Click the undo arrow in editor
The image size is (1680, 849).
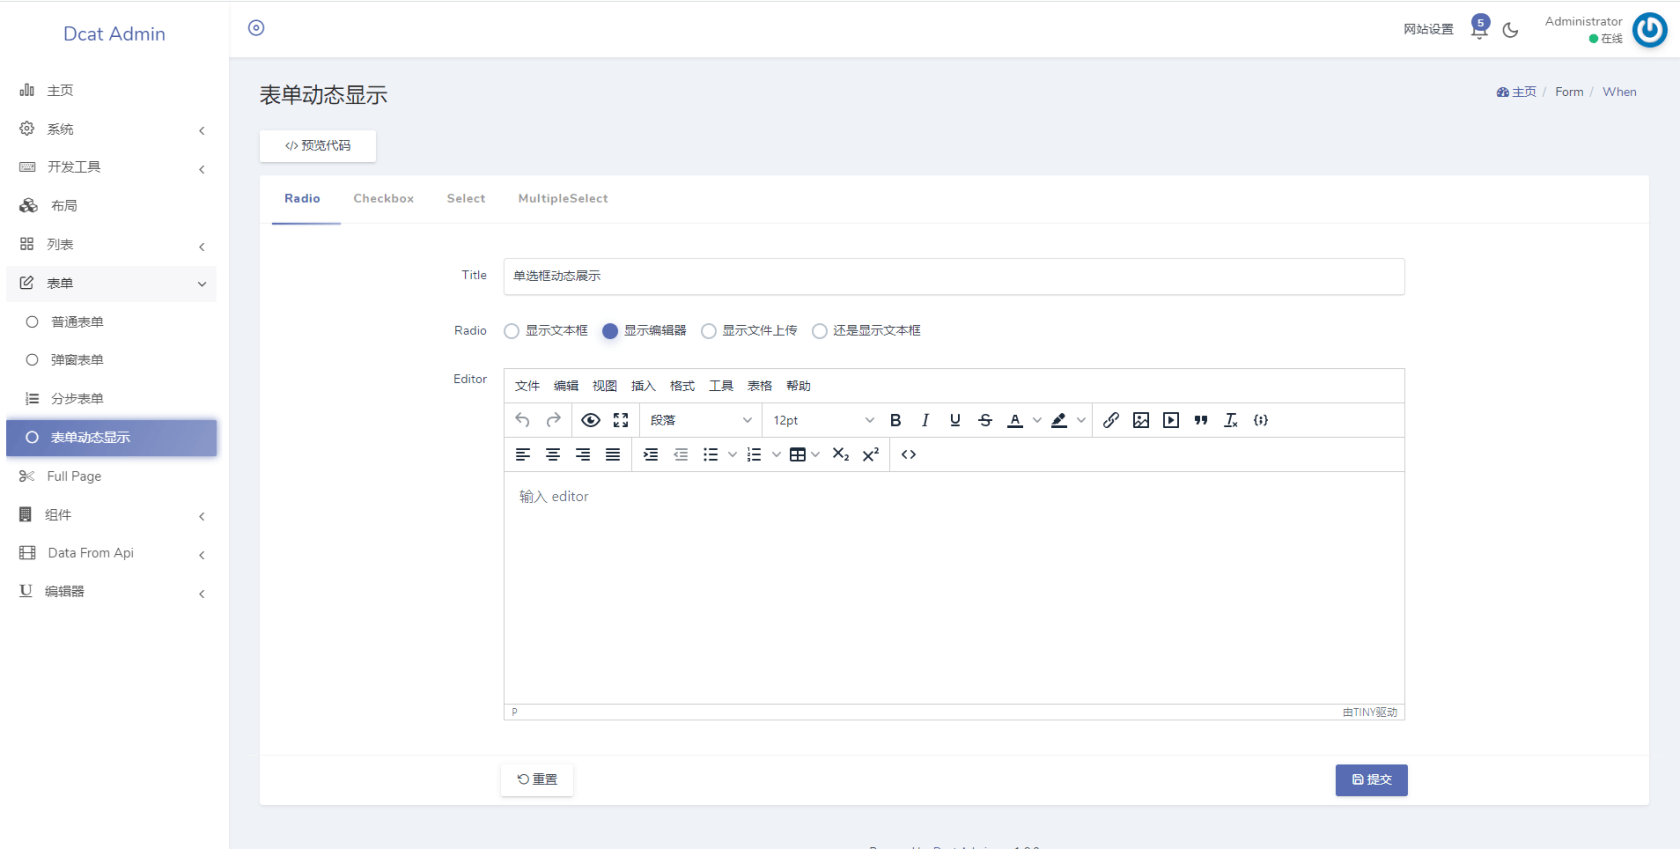coord(522,421)
